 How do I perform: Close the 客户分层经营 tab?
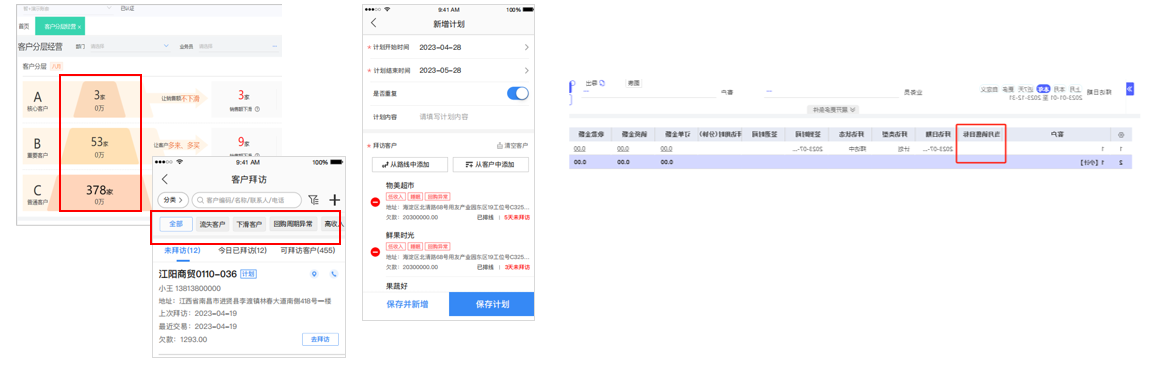point(79,27)
